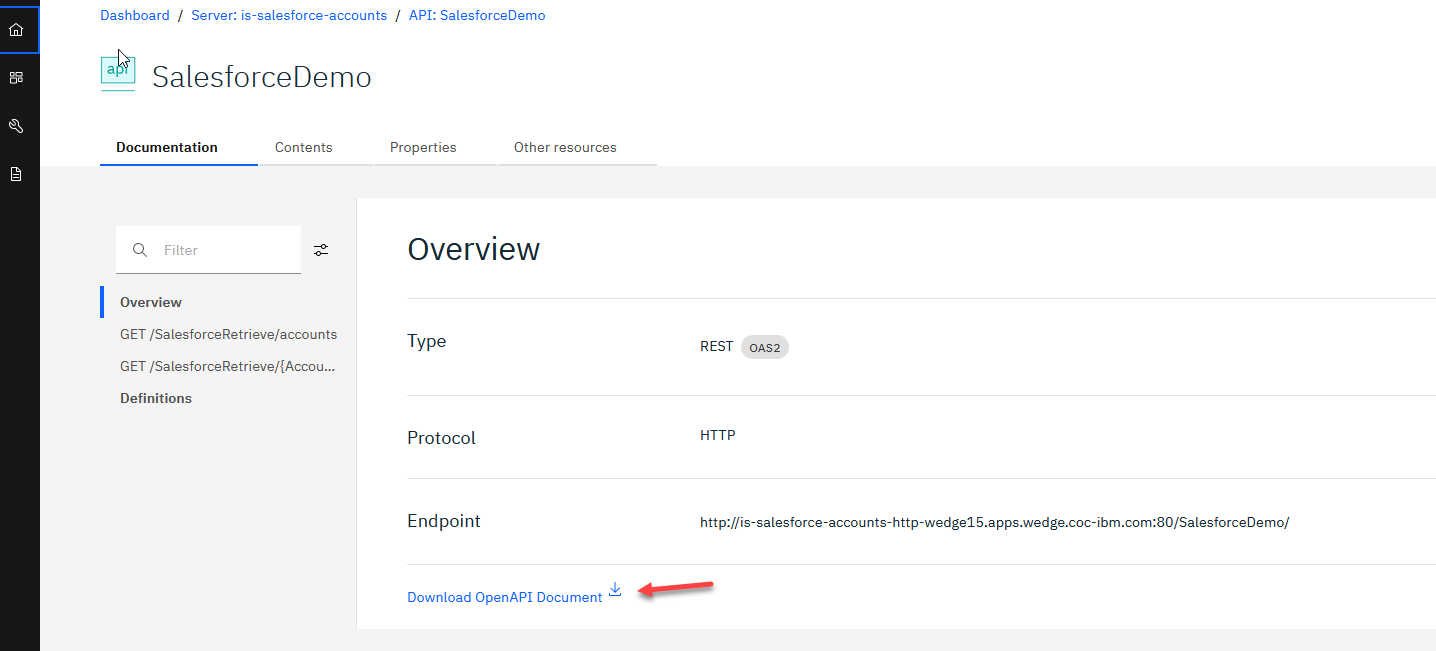Select Definitions in the navigation list

(x=156, y=398)
